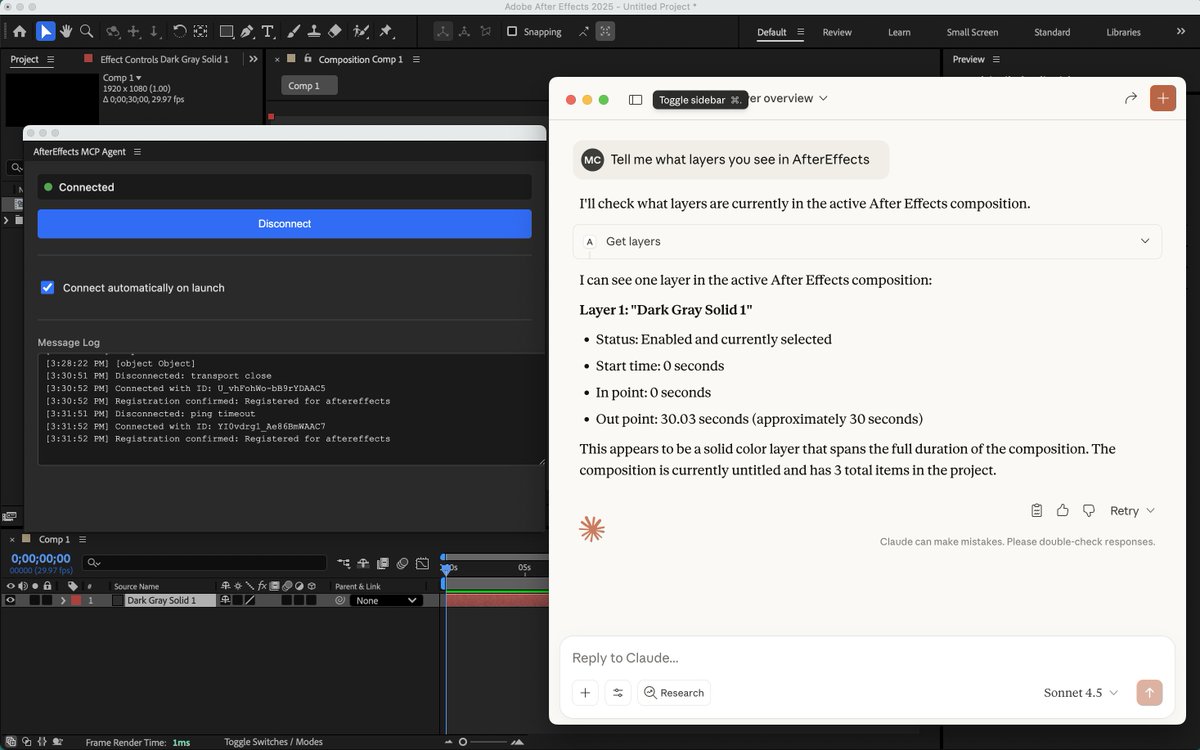This screenshot has width=1200, height=750.
Task: Select the Hand tool
Action: point(66,32)
